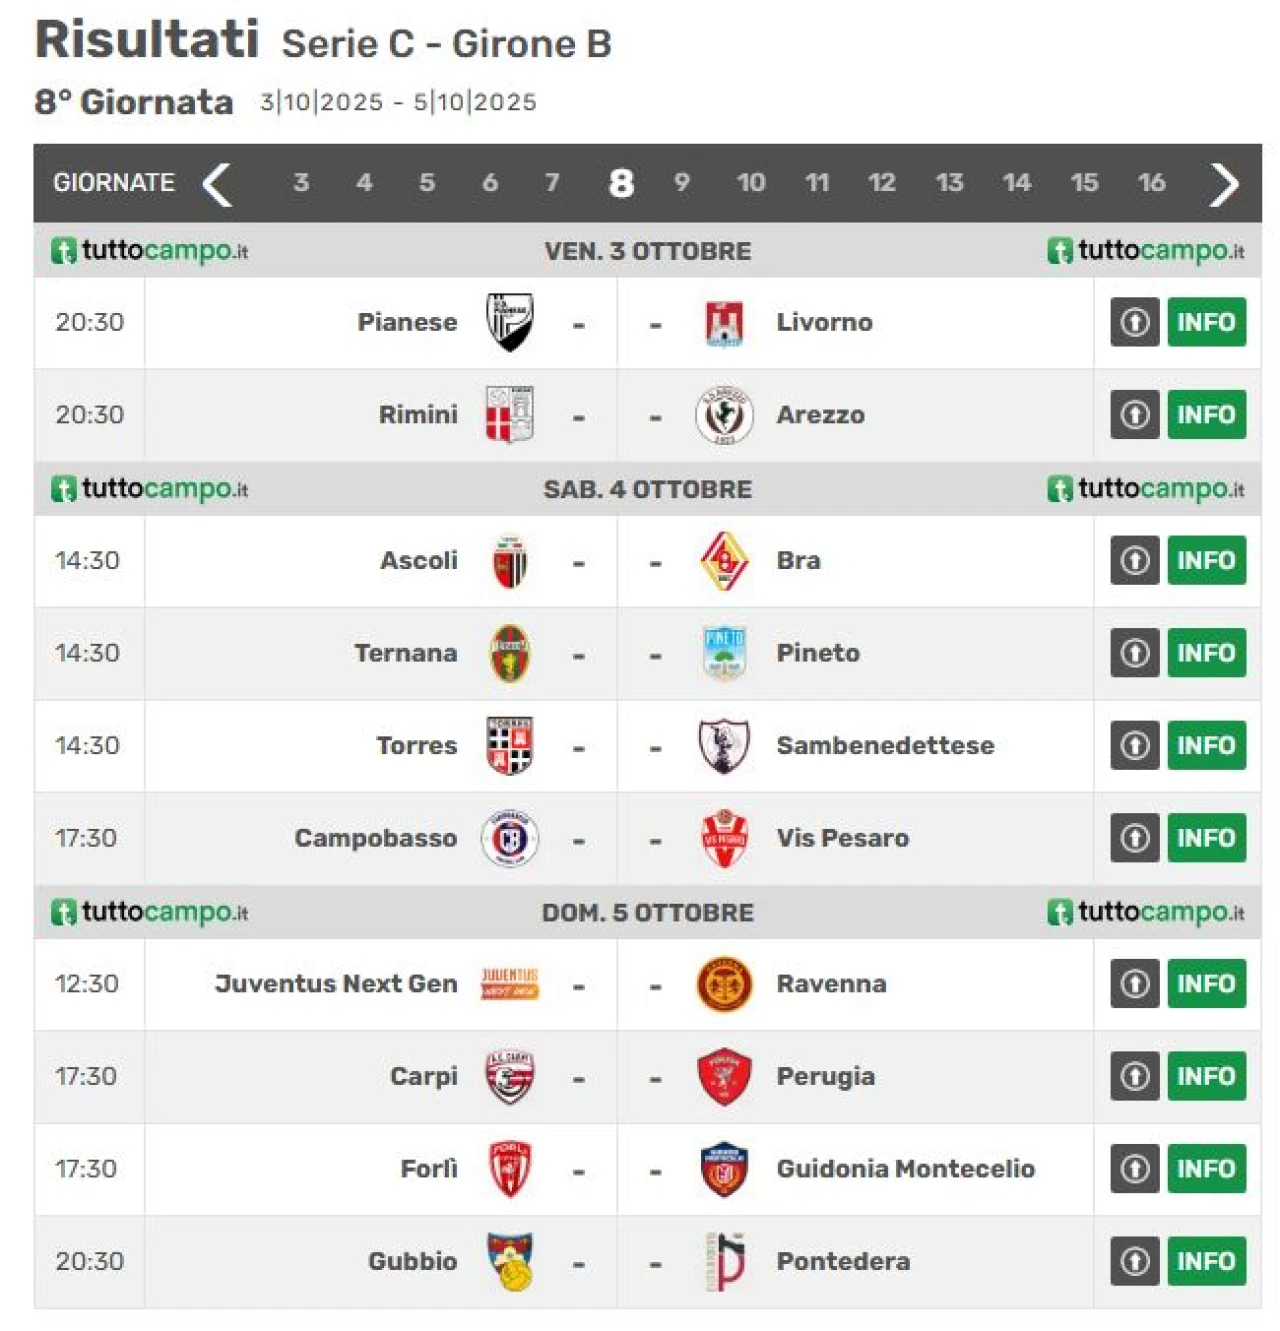The height and width of the screenshot is (1331, 1280).
Task: Open the Guidonia Montecelio team link
Action: coord(905,1169)
